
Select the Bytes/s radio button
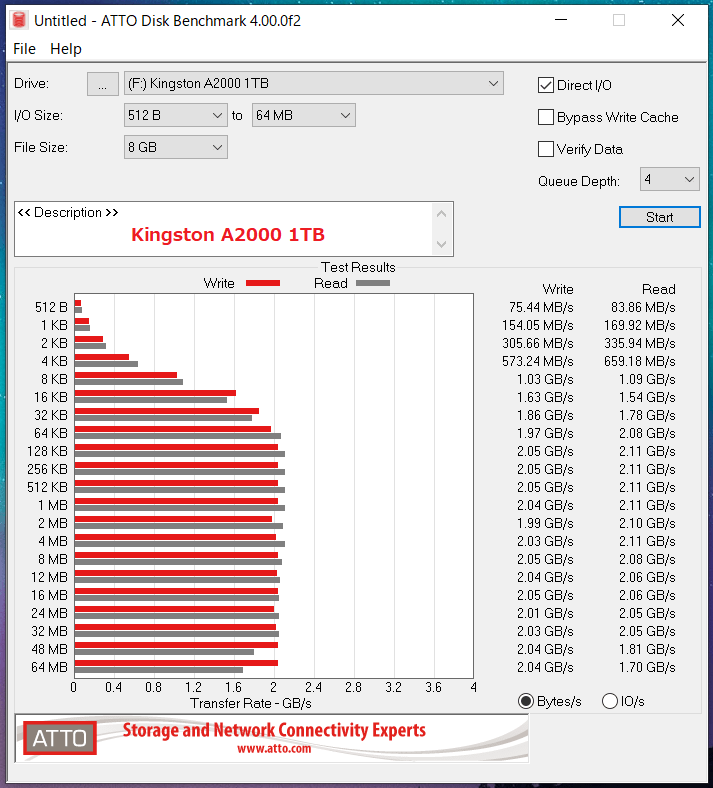pyautogui.click(x=526, y=701)
